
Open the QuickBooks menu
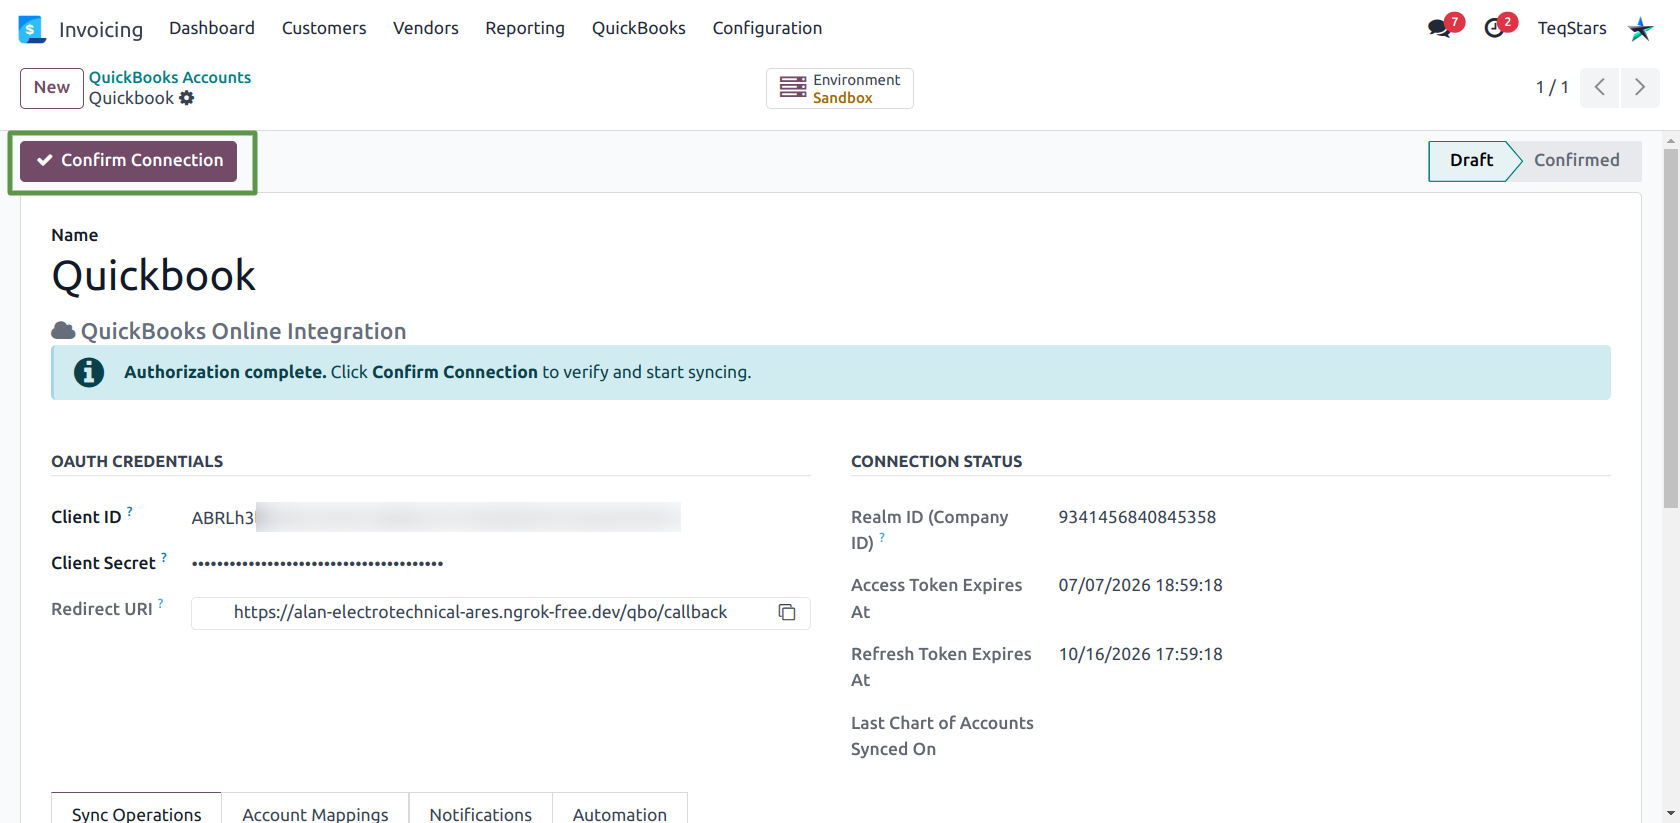point(639,28)
